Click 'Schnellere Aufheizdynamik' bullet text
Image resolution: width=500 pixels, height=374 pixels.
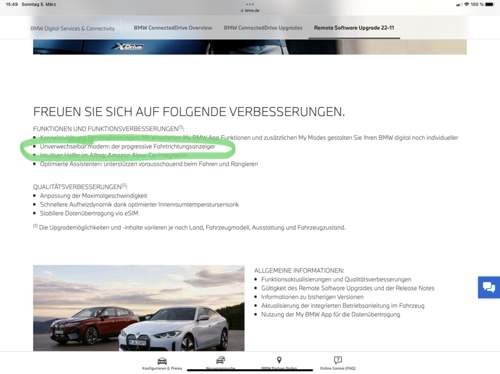pyautogui.click(x=139, y=204)
